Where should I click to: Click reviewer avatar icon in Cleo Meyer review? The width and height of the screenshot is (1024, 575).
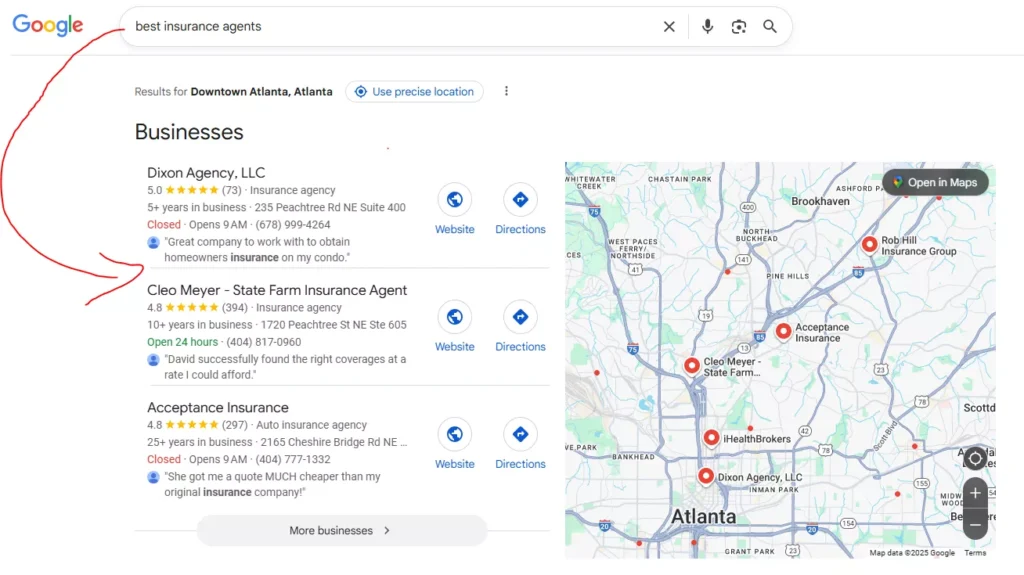pyautogui.click(x=153, y=360)
